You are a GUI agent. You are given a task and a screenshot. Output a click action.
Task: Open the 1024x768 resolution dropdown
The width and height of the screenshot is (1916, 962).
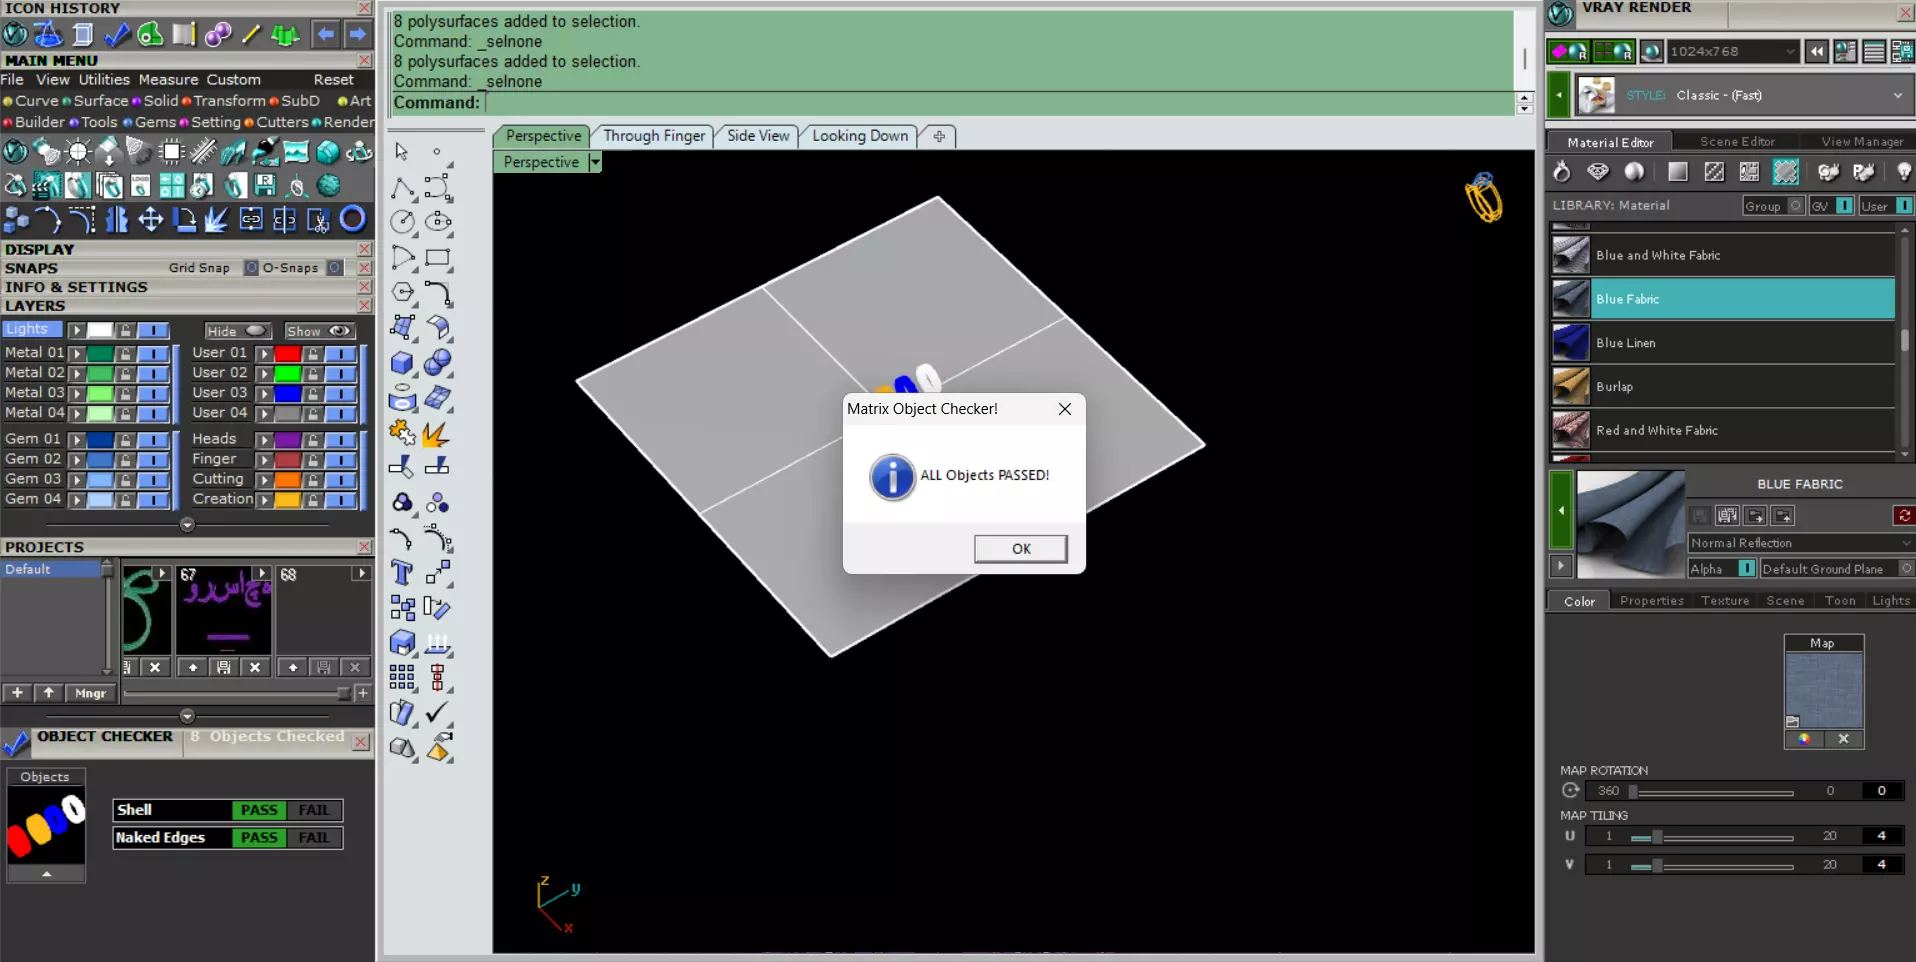pos(1733,52)
